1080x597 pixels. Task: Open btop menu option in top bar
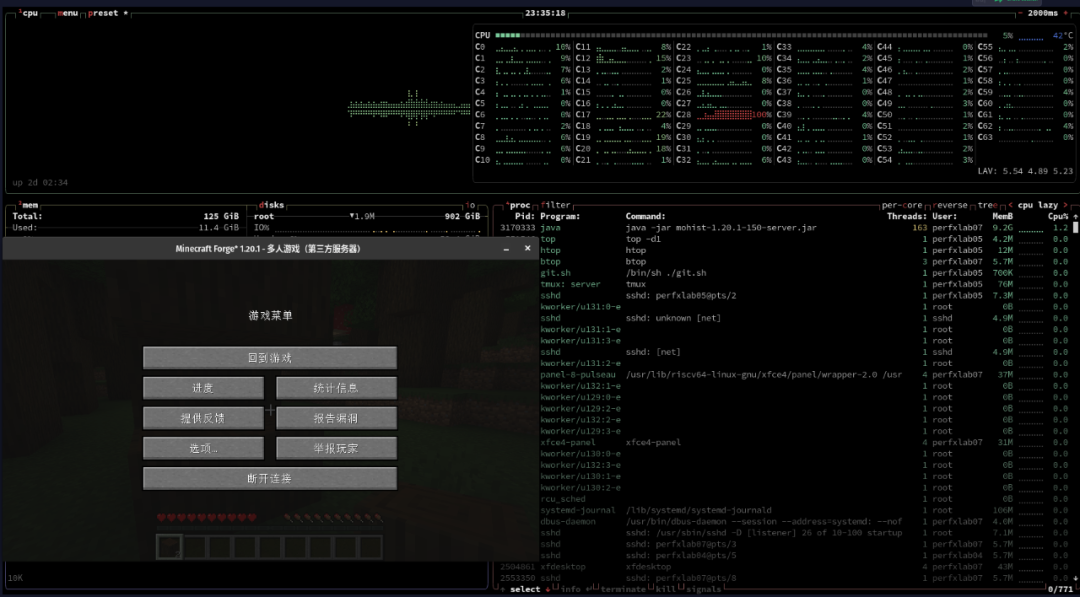68,13
